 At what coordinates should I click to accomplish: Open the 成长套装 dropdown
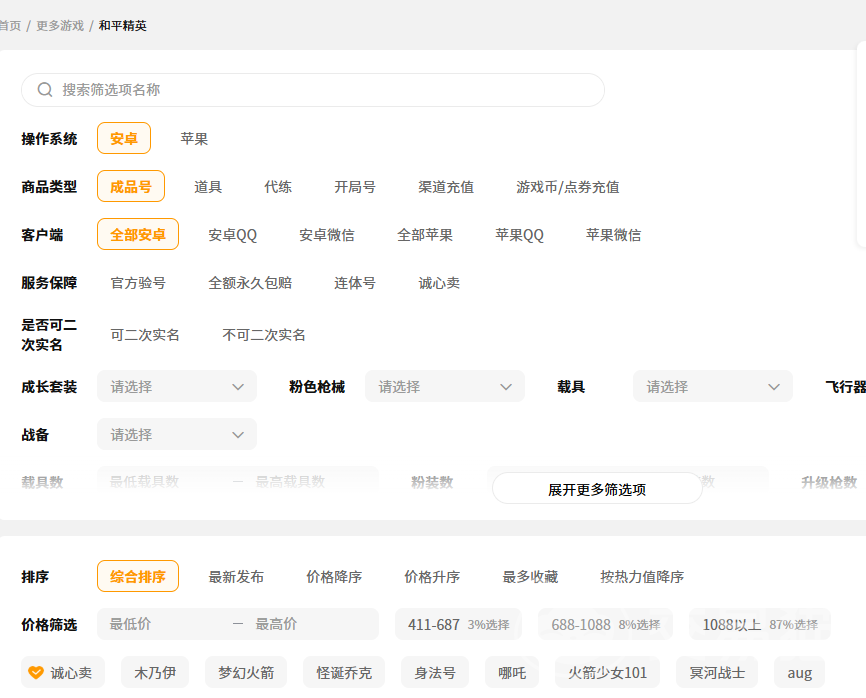[x=177, y=387]
